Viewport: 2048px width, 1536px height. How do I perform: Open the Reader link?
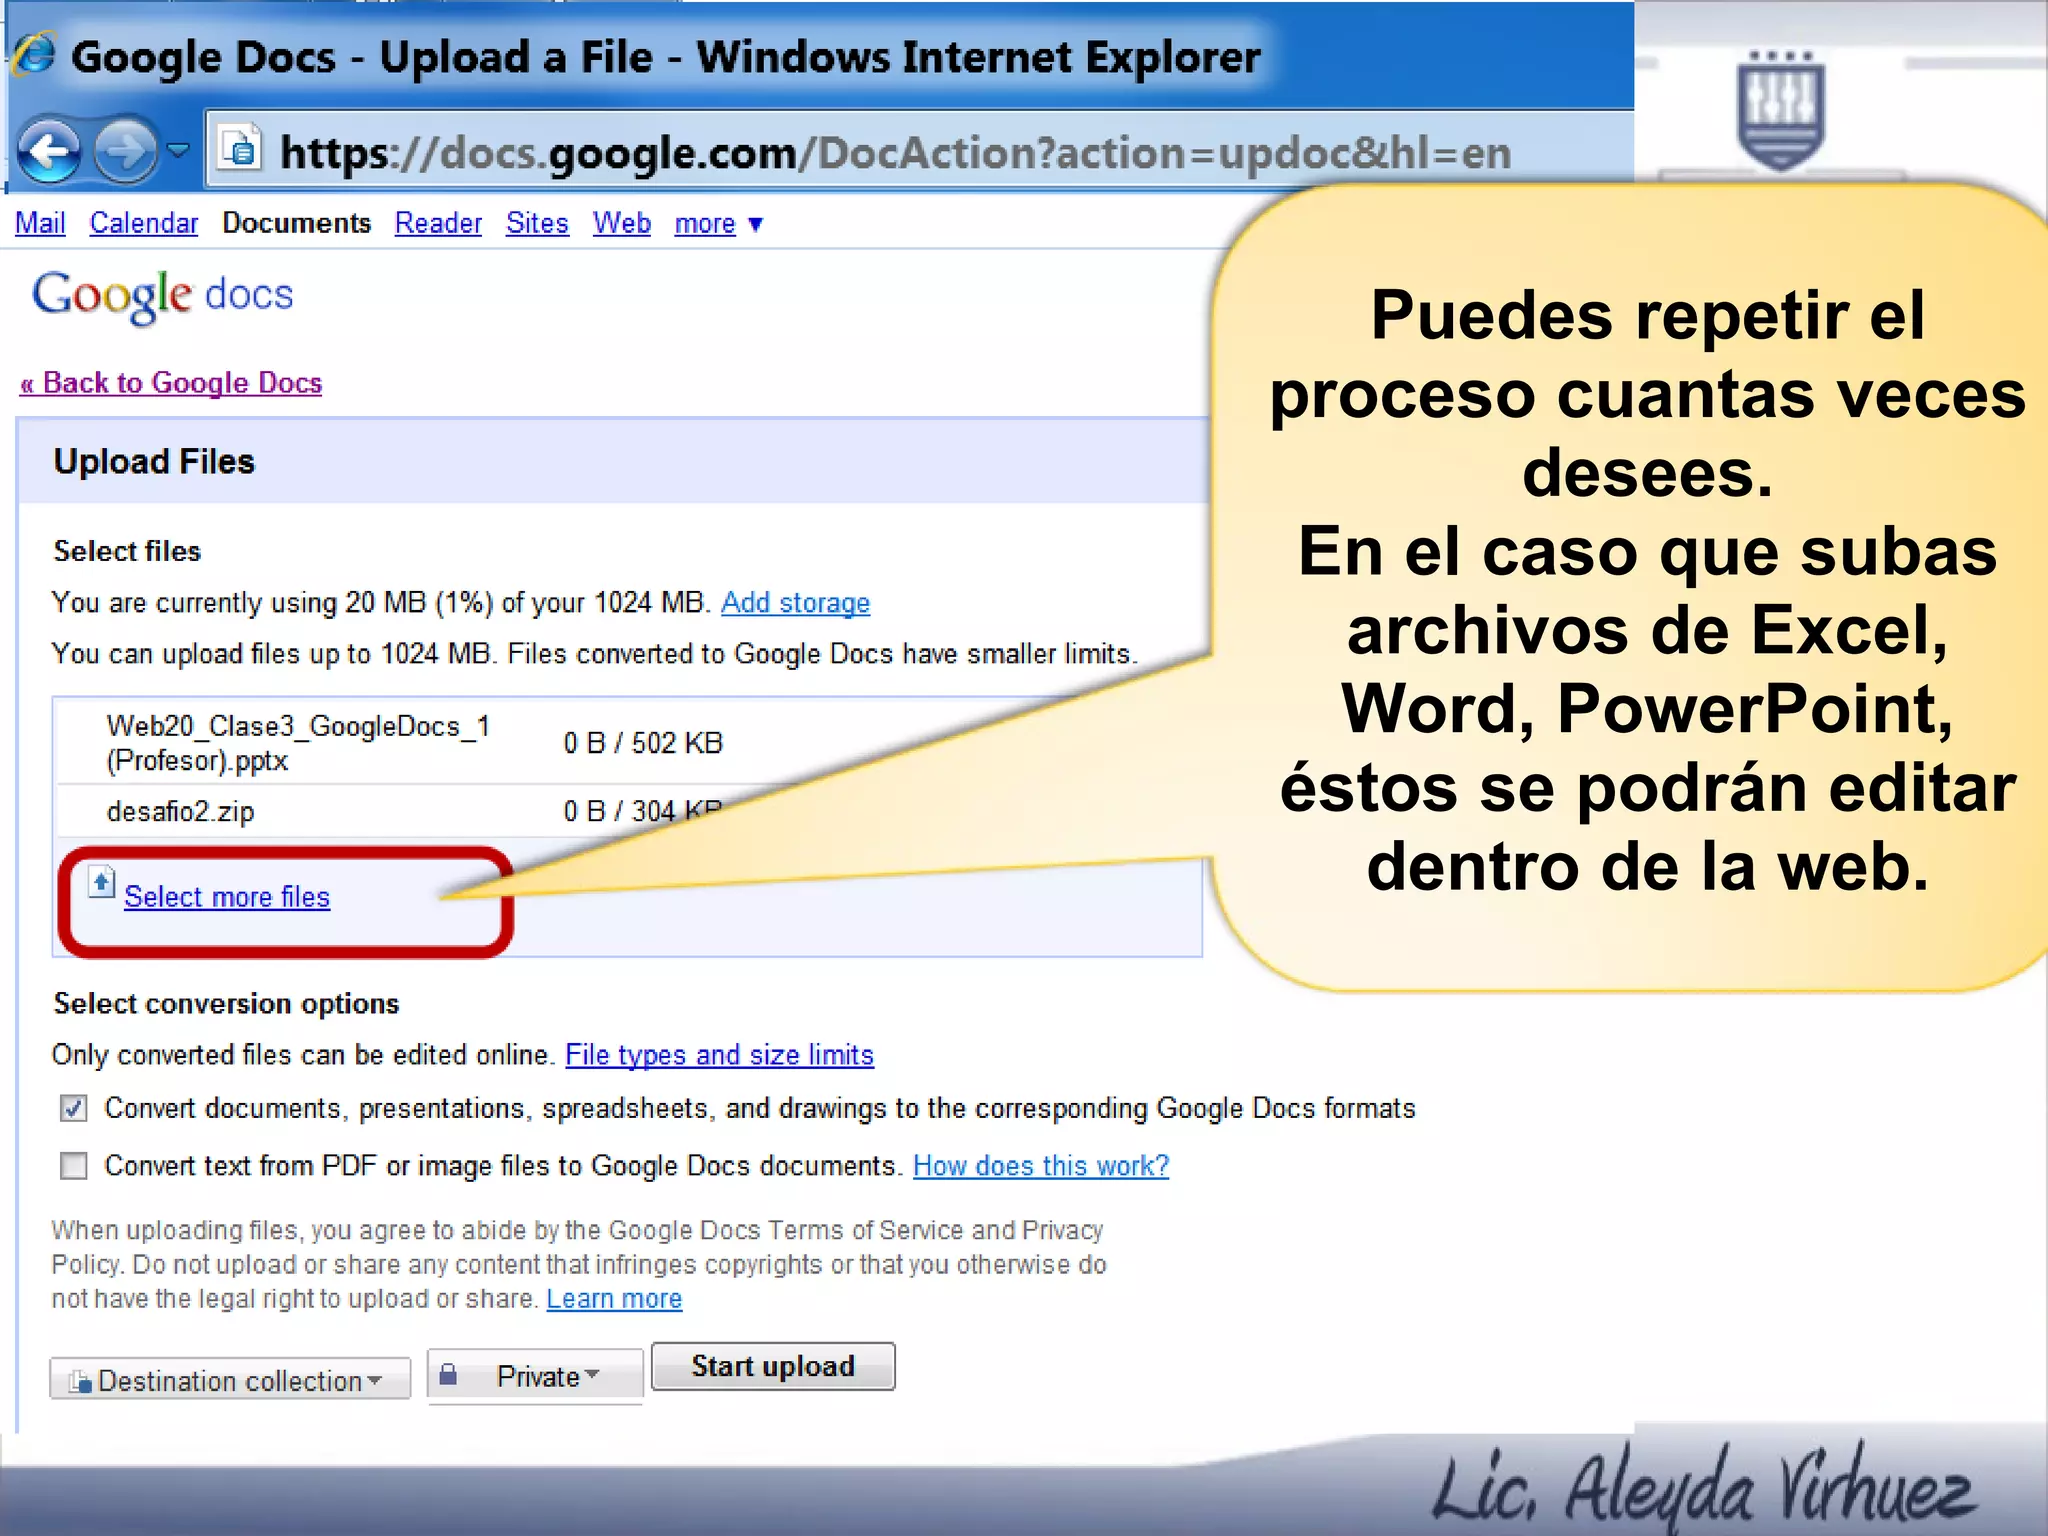pyautogui.click(x=438, y=223)
